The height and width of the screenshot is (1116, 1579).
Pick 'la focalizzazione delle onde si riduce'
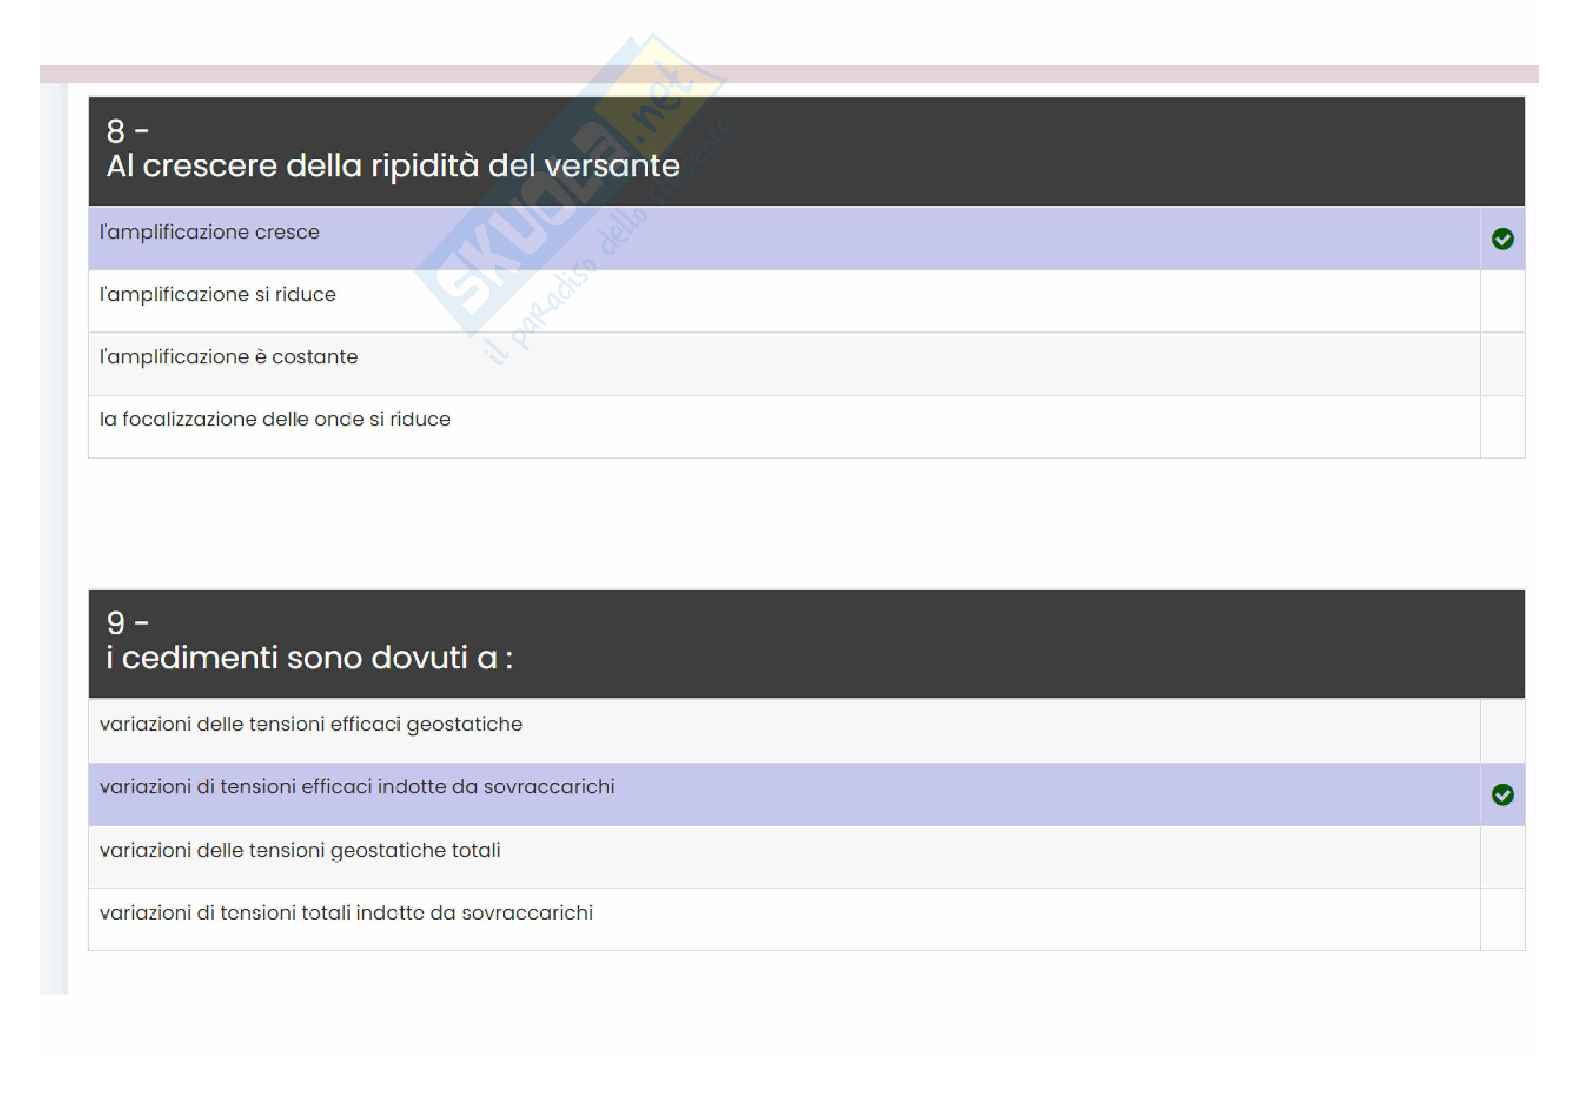click(275, 420)
